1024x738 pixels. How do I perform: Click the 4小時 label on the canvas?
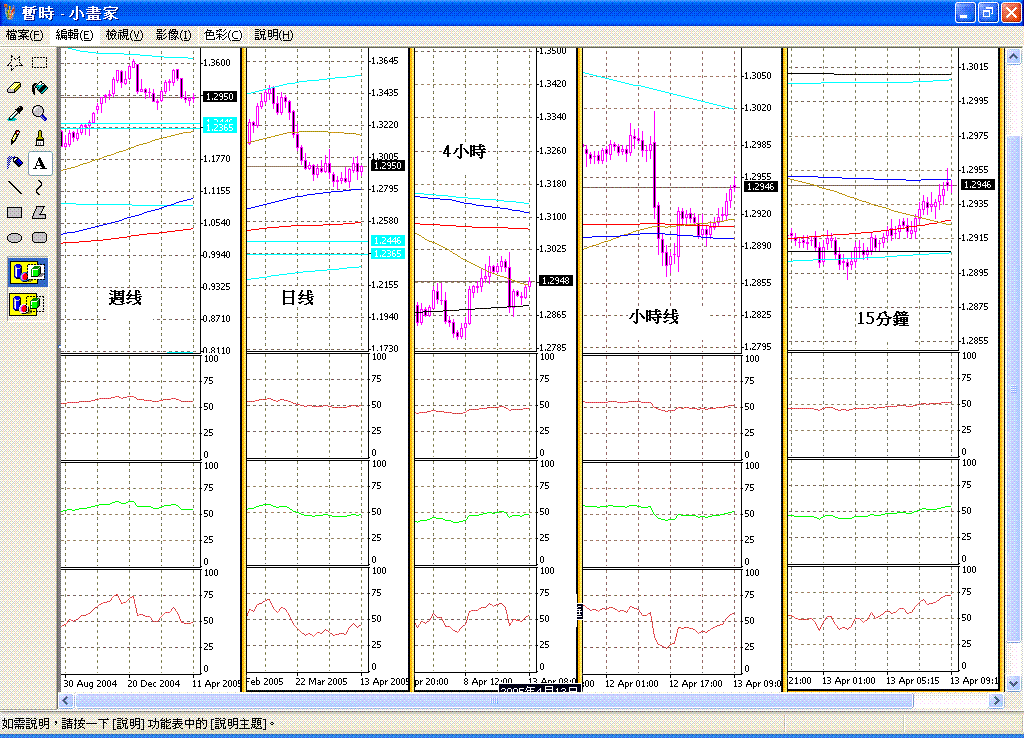point(464,152)
